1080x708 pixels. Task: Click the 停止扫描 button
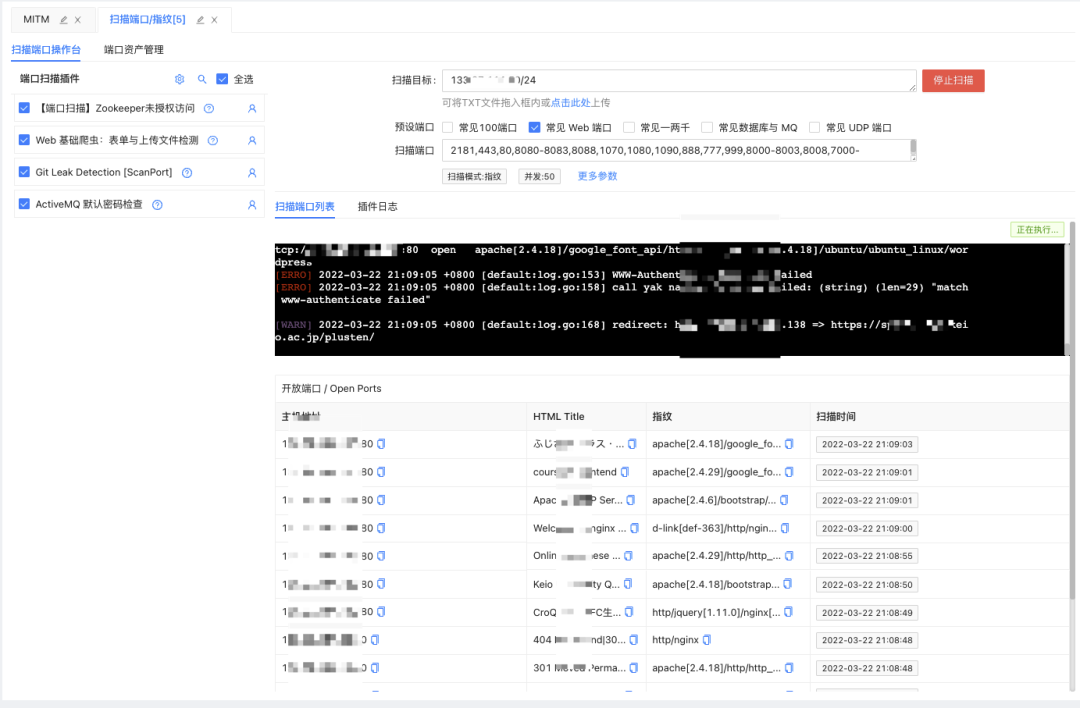tap(953, 81)
